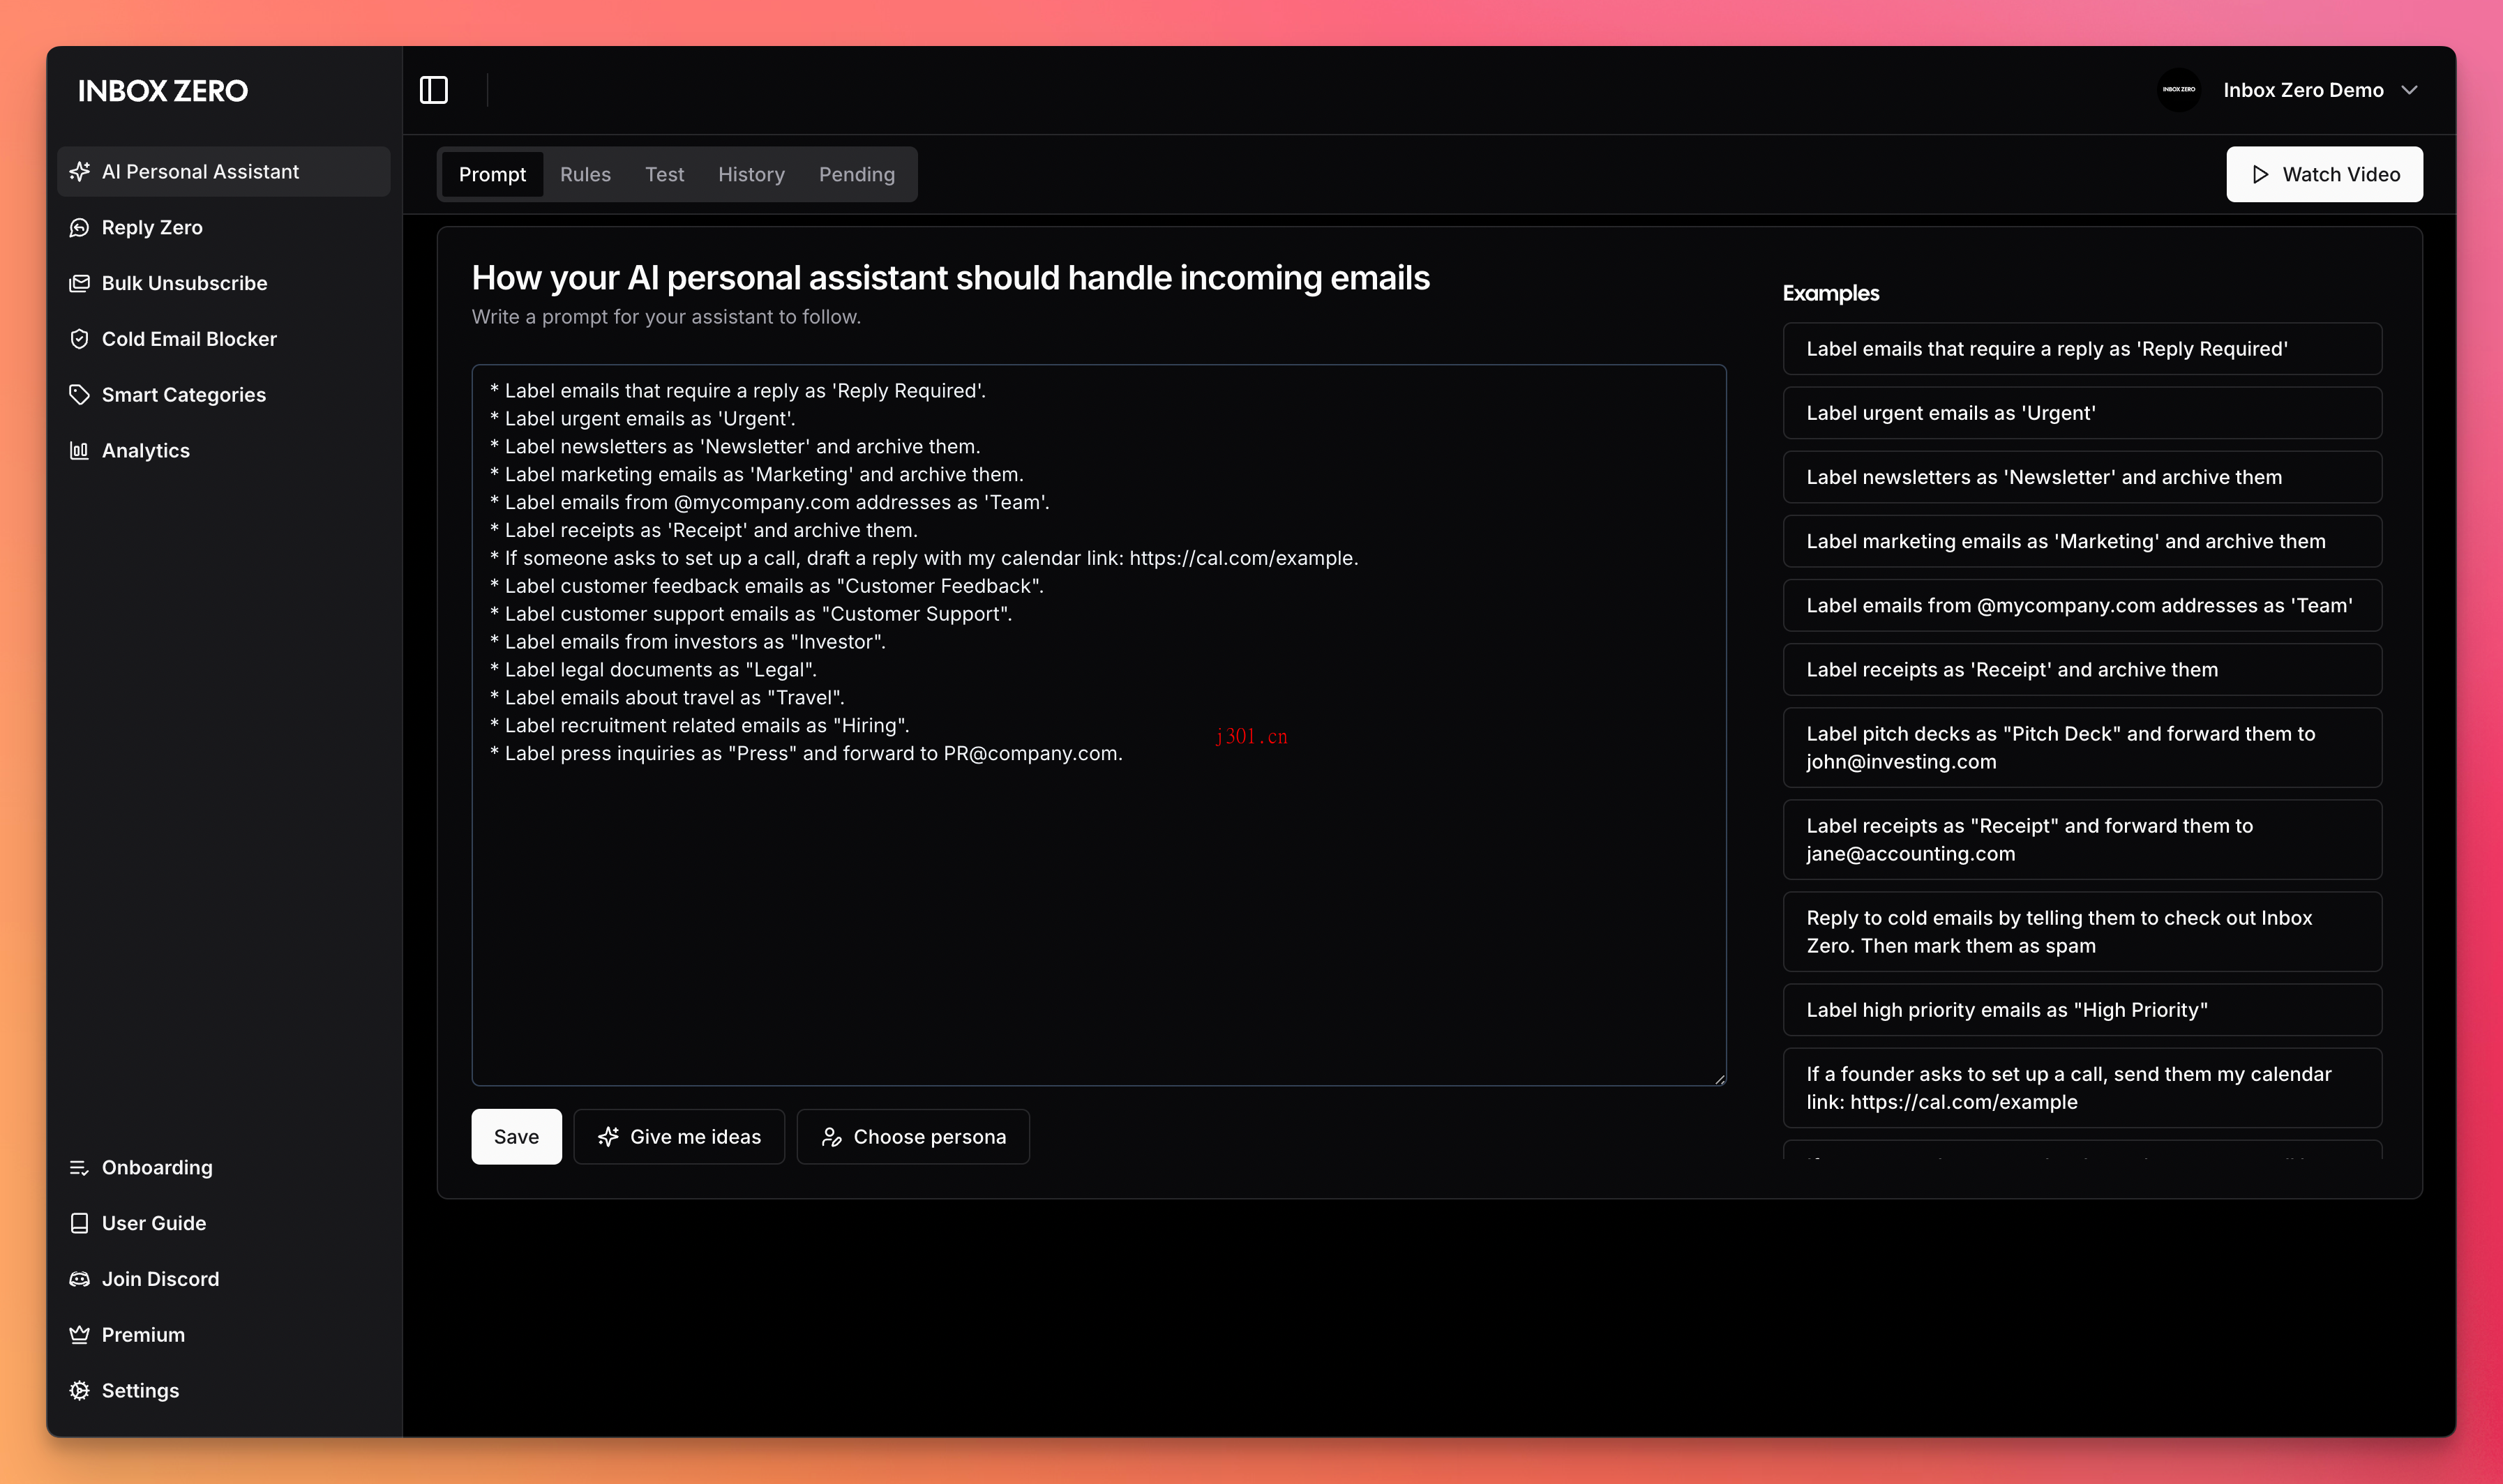2503x1484 pixels.
Task: Click the Cold Email Blocker shield icon
Action: (79, 339)
